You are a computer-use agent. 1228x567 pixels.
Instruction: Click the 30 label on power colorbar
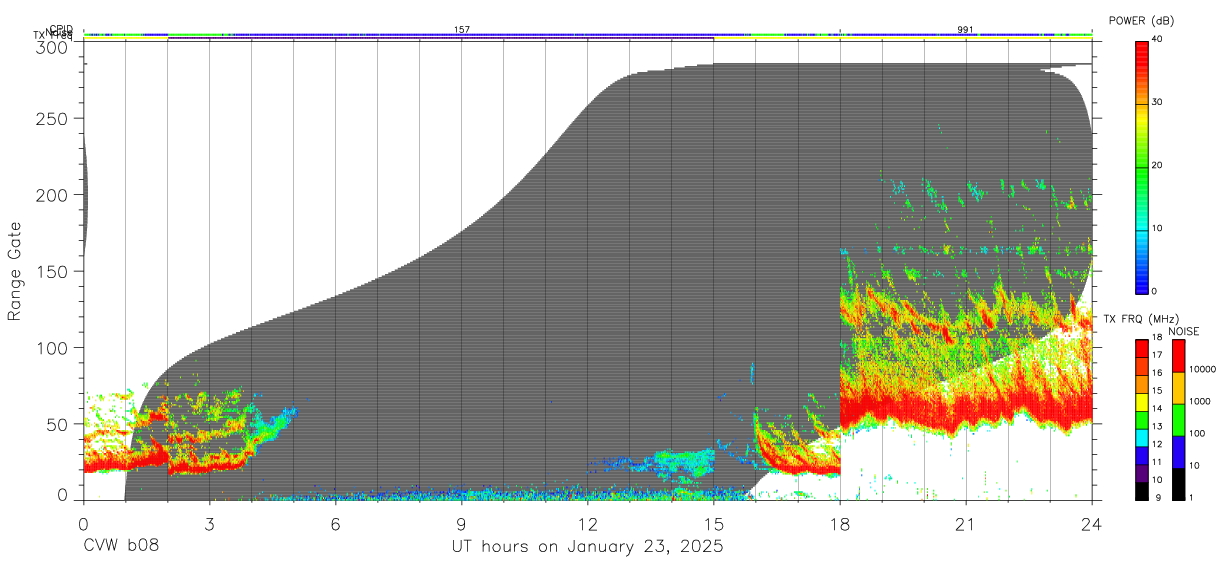click(1158, 102)
